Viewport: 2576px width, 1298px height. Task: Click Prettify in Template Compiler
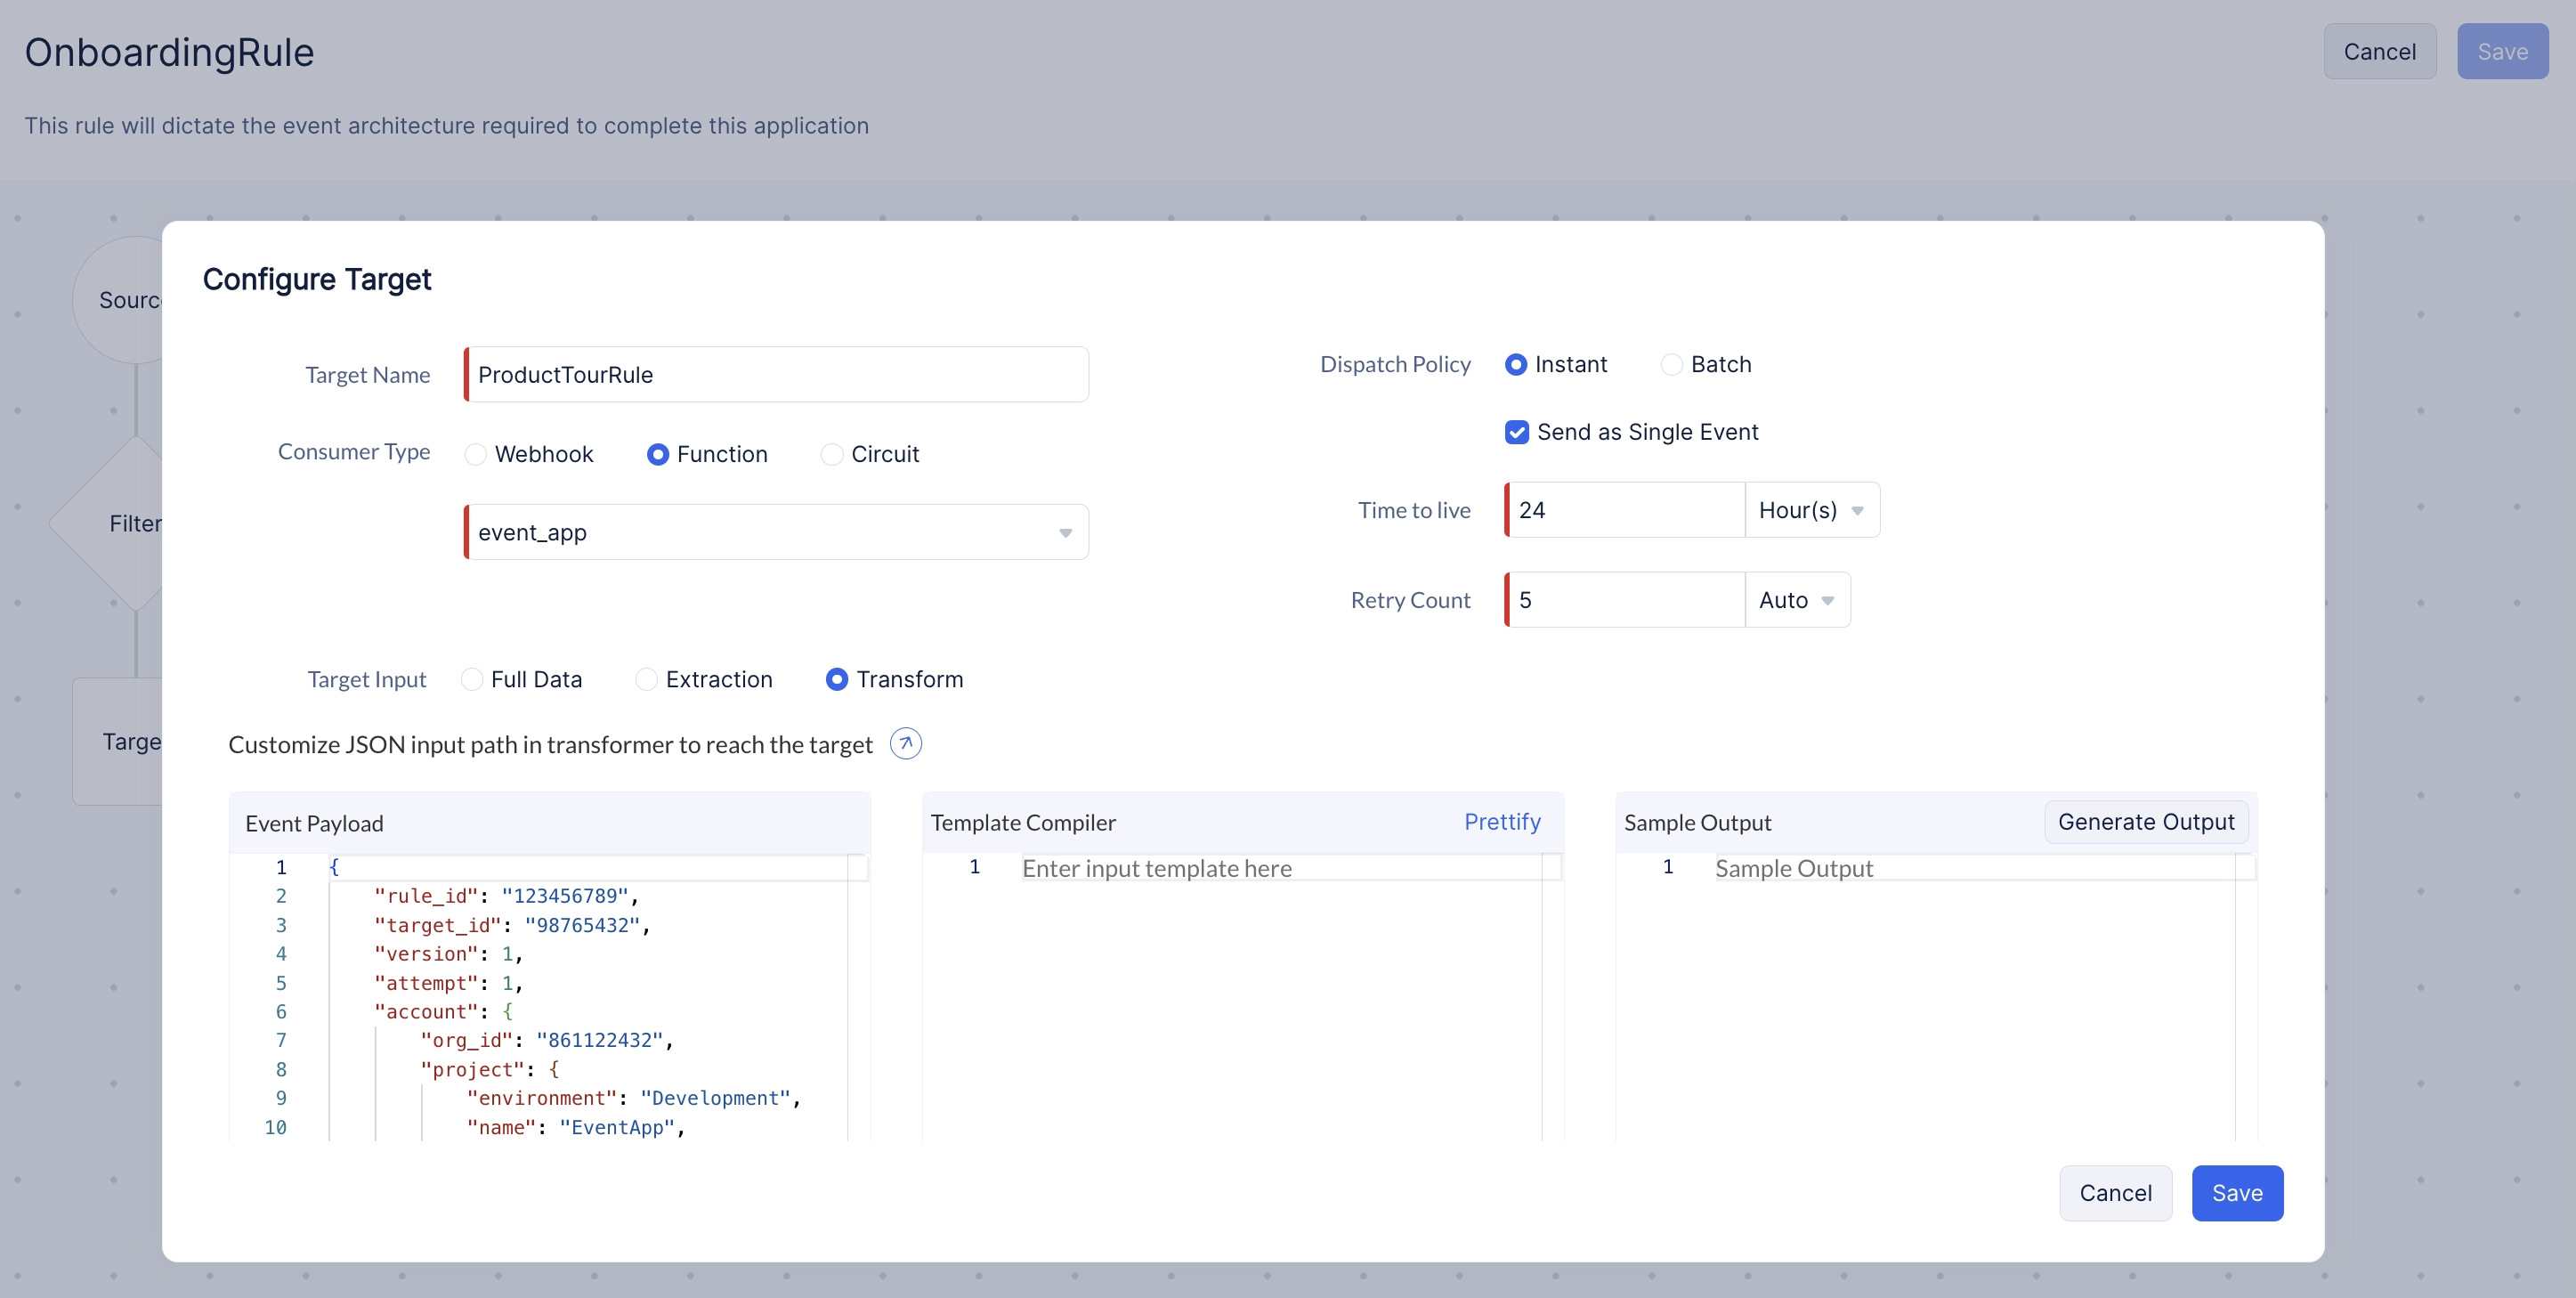(1502, 822)
